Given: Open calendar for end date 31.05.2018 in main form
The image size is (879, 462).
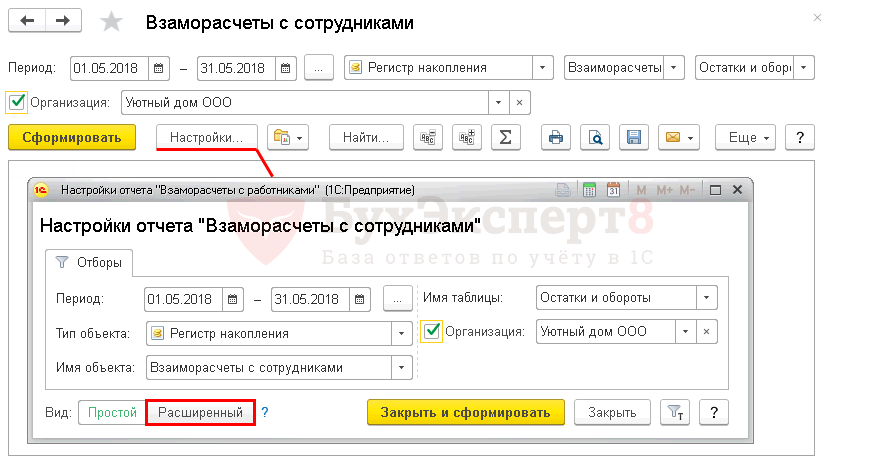Looking at the screenshot, I should (285, 68).
